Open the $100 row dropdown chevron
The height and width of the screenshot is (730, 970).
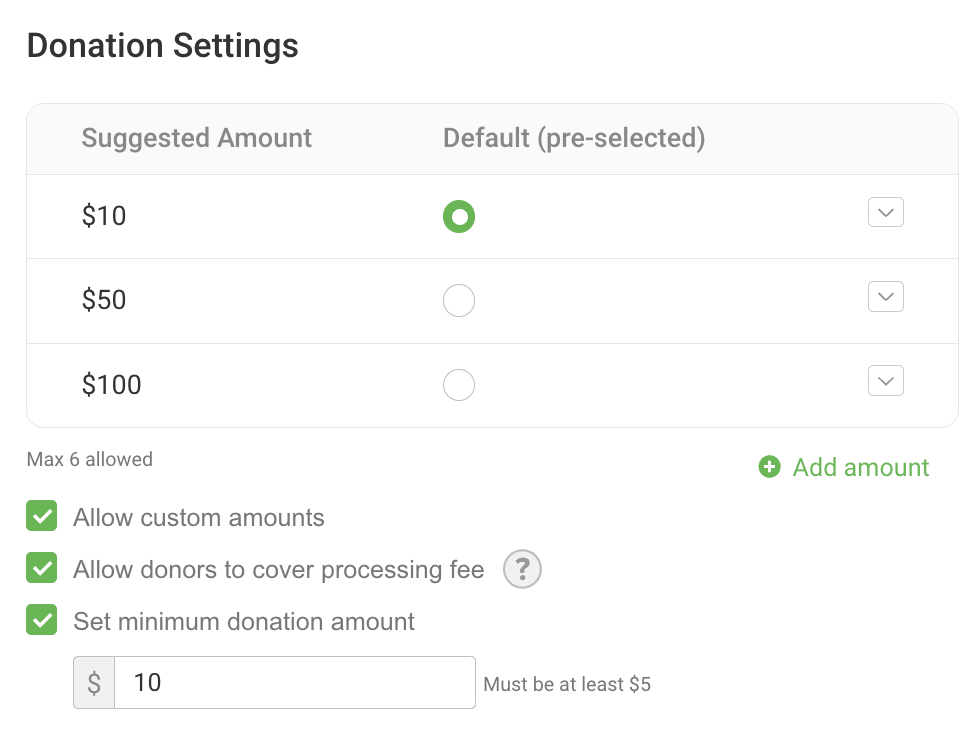[x=886, y=380]
